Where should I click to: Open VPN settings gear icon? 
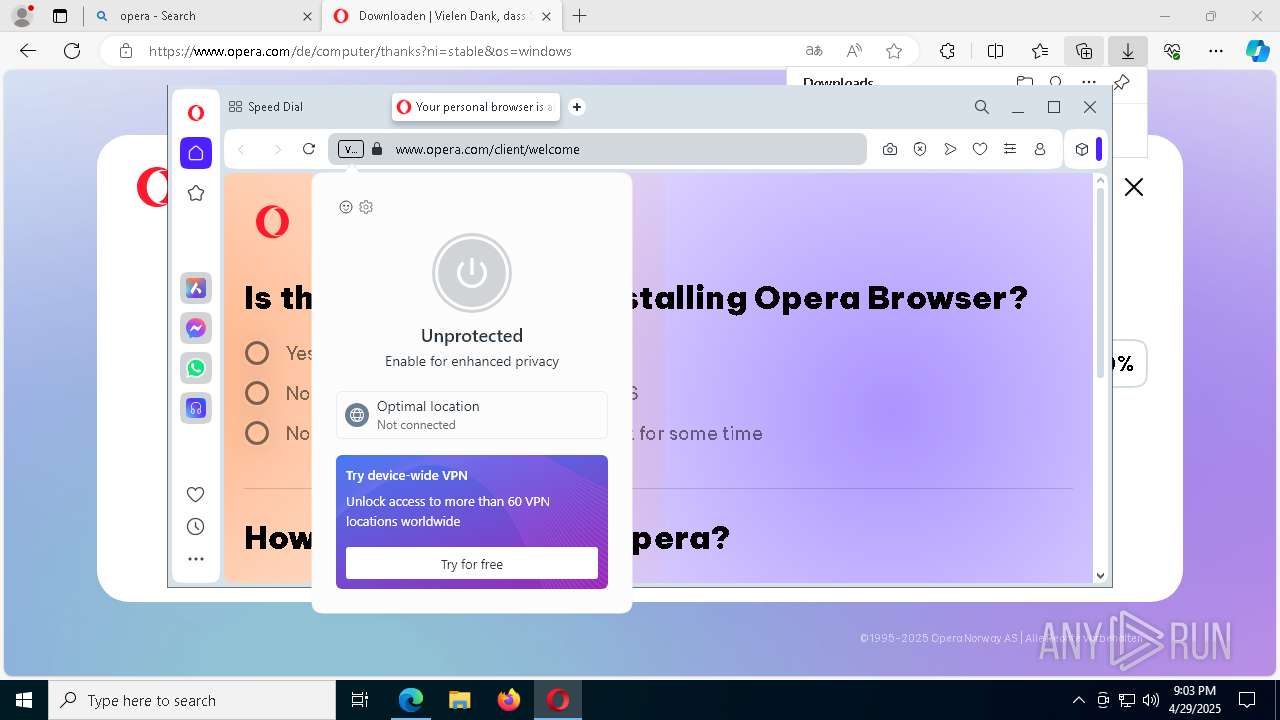click(366, 207)
